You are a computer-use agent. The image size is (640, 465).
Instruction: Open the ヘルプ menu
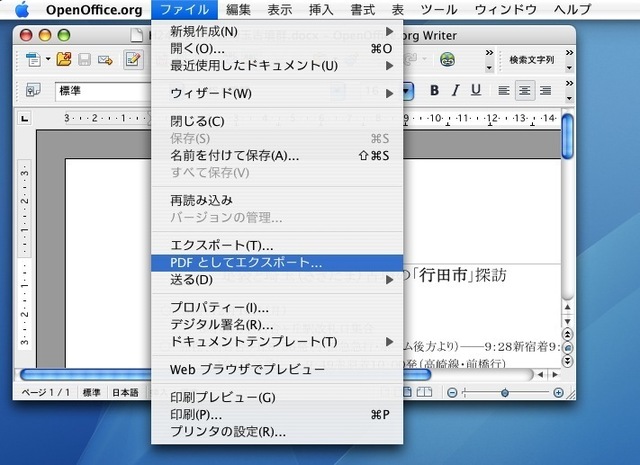pyautogui.click(x=572, y=9)
